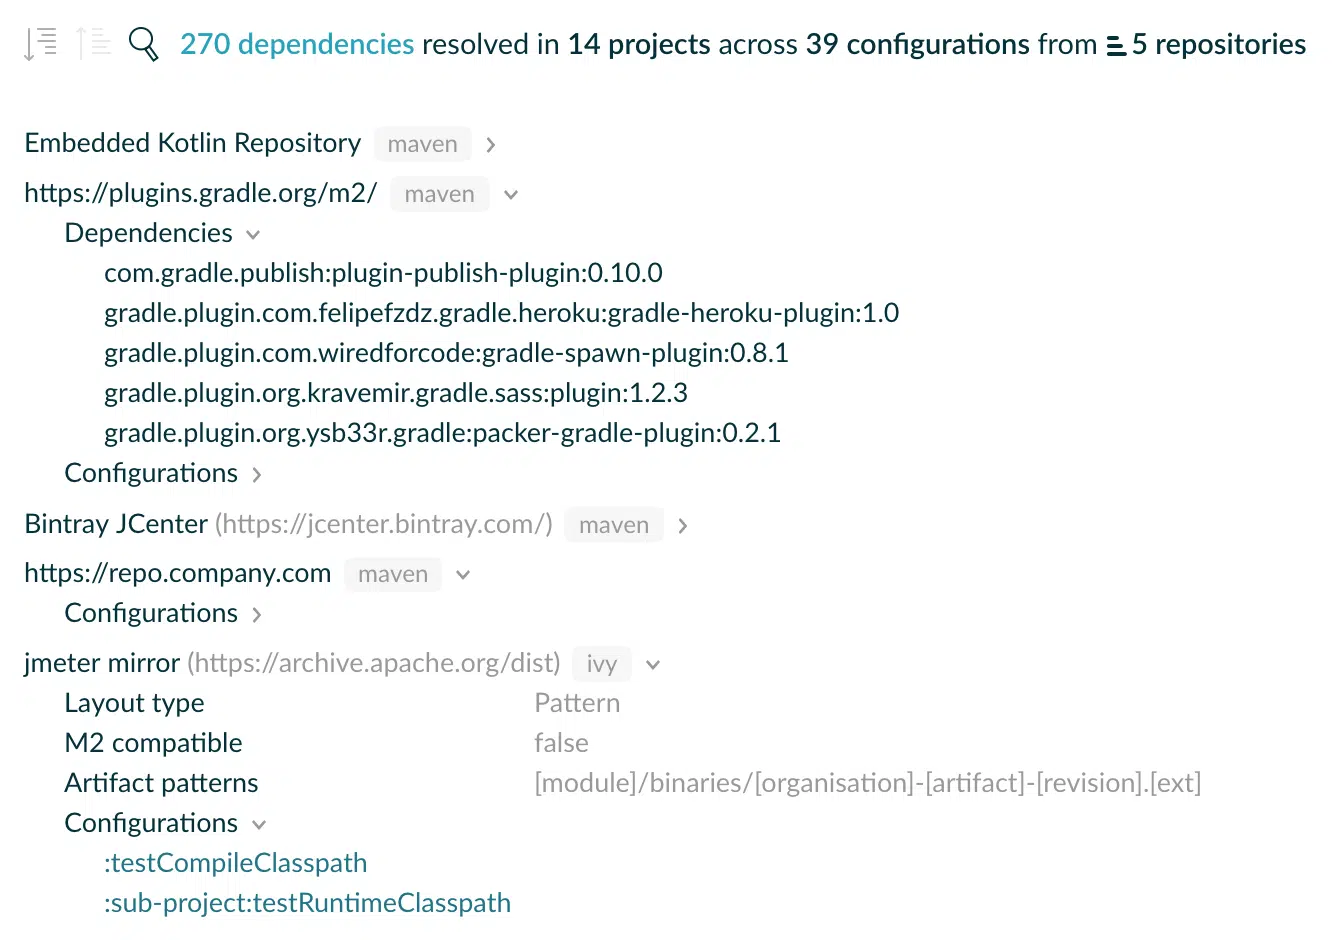Collapse the plugins.gradle.org/m2 repository
Viewport: 1336px width, 940px height.
click(x=511, y=195)
